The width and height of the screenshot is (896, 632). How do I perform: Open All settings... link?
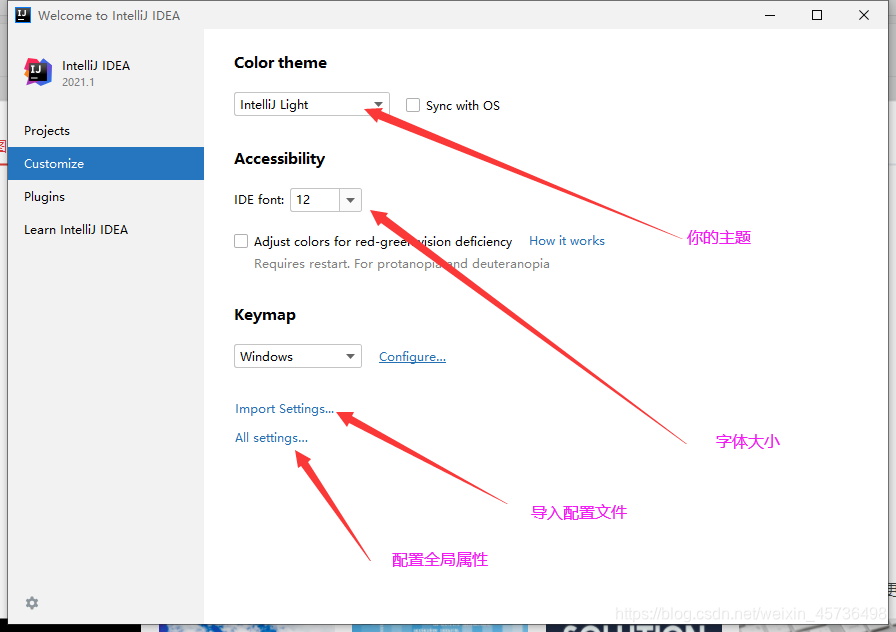click(x=271, y=438)
